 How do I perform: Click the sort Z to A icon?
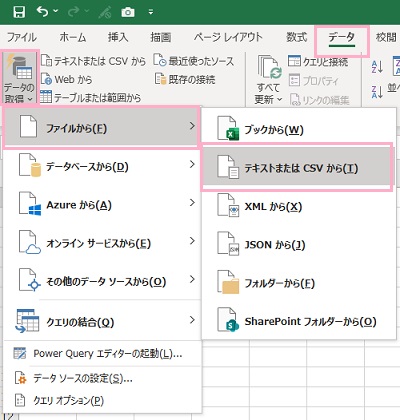pyautogui.click(x=377, y=92)
